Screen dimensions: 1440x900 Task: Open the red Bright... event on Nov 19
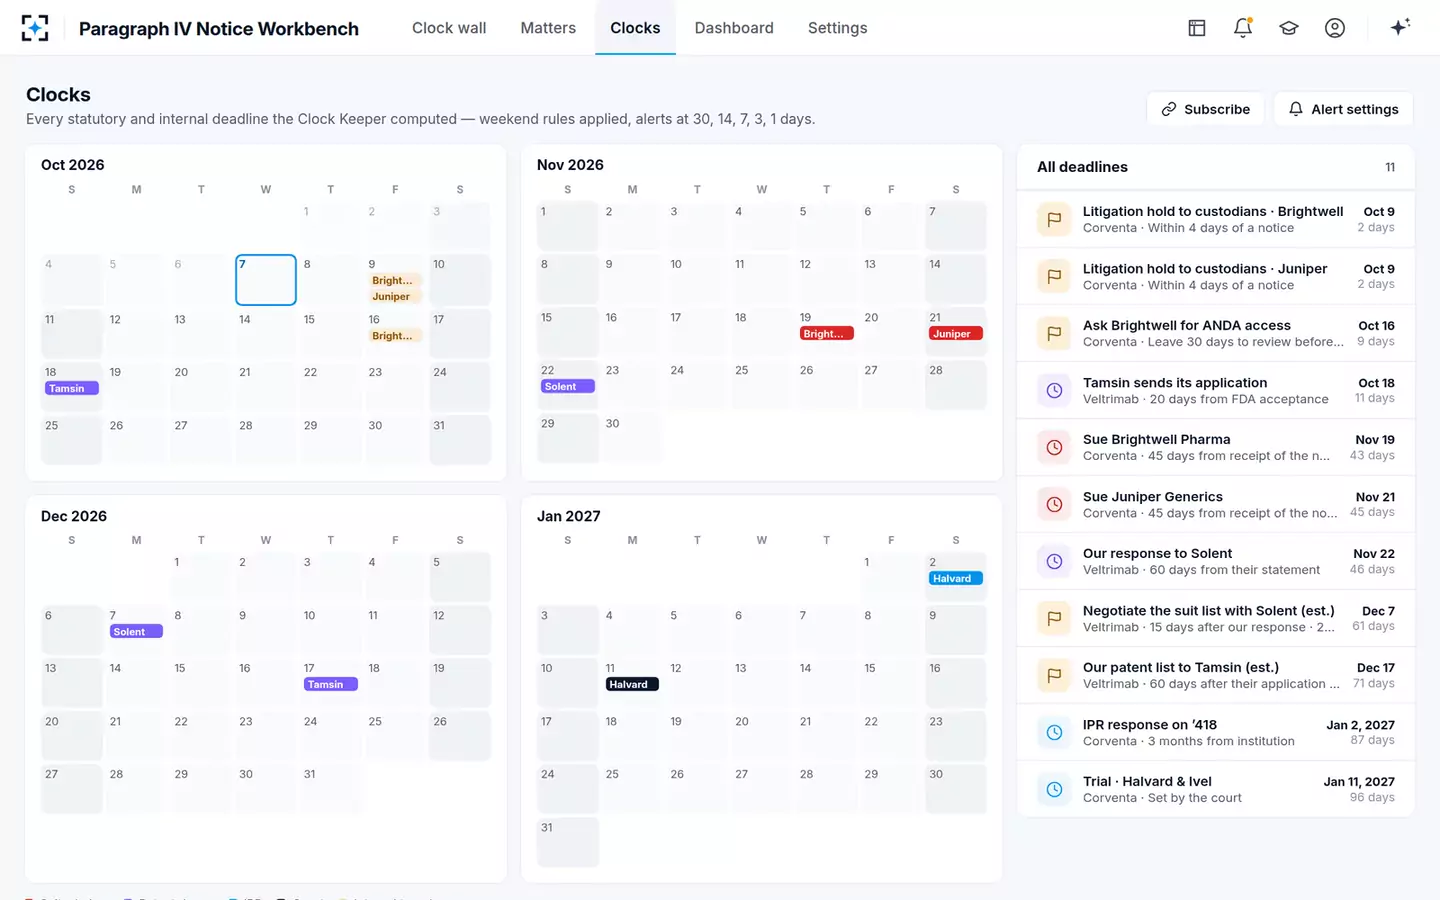click(827, 334)
